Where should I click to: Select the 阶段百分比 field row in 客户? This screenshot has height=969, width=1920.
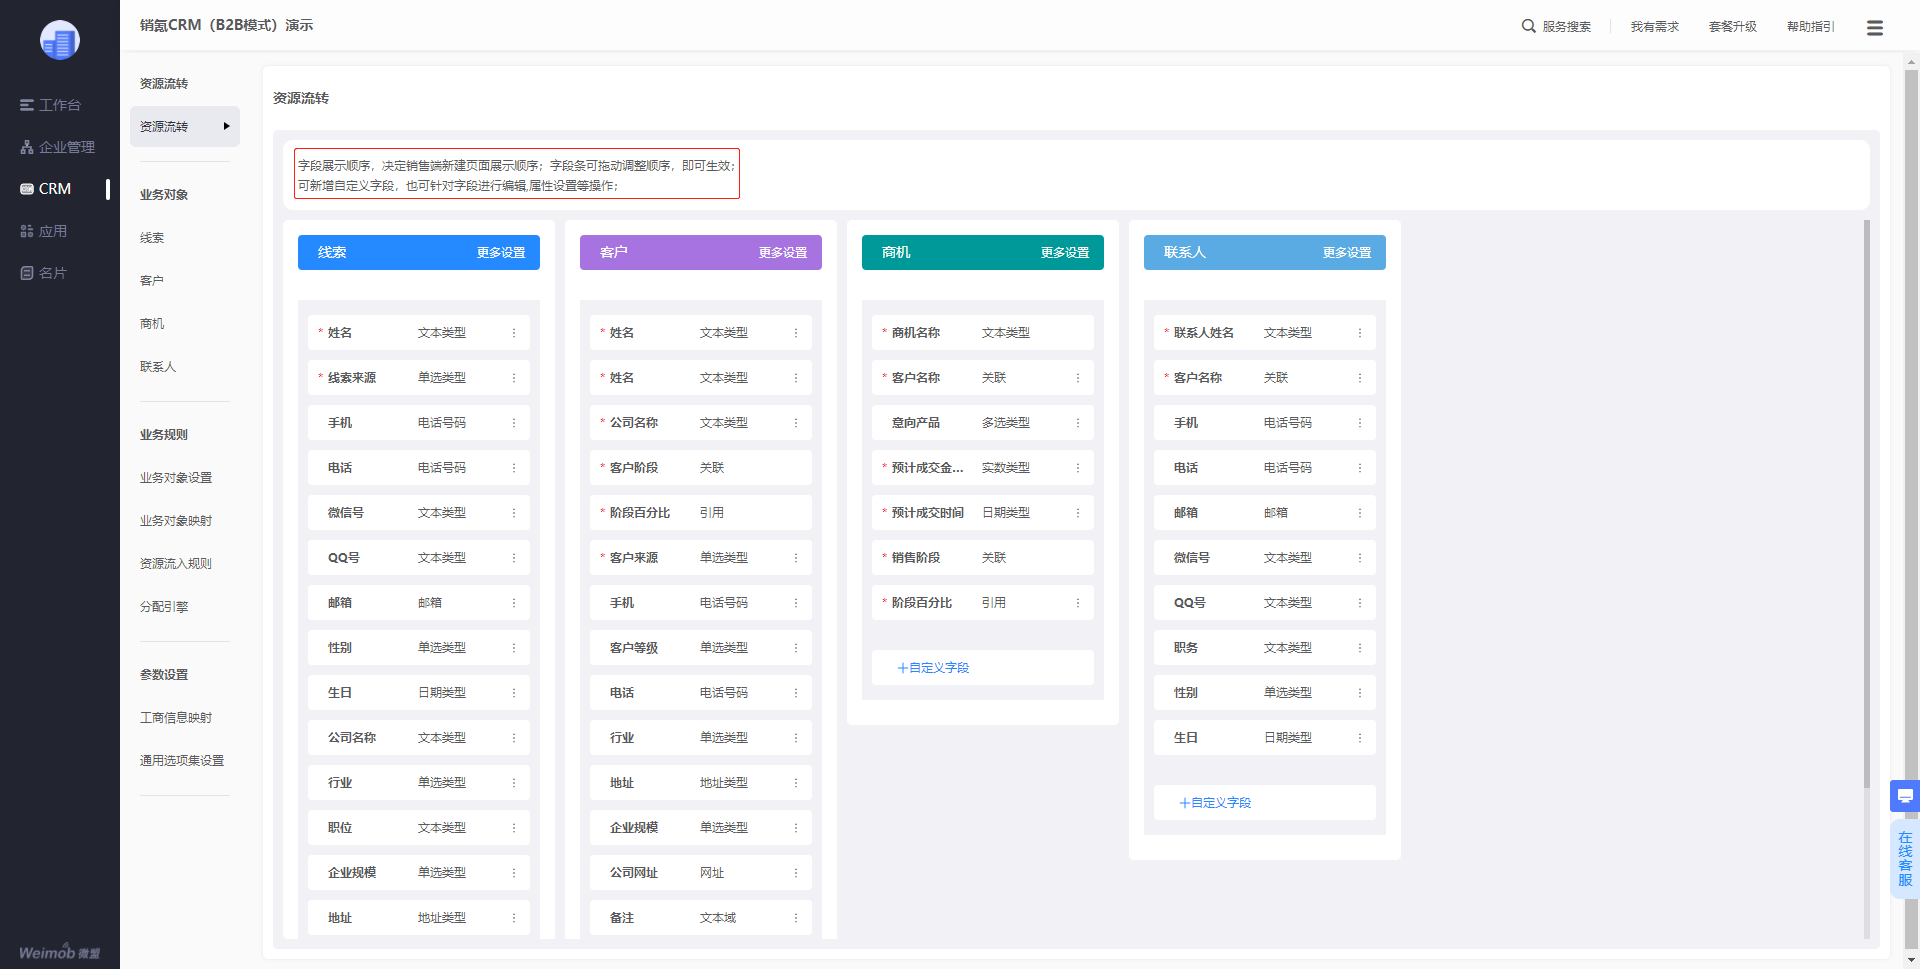(x=701, y=513)
